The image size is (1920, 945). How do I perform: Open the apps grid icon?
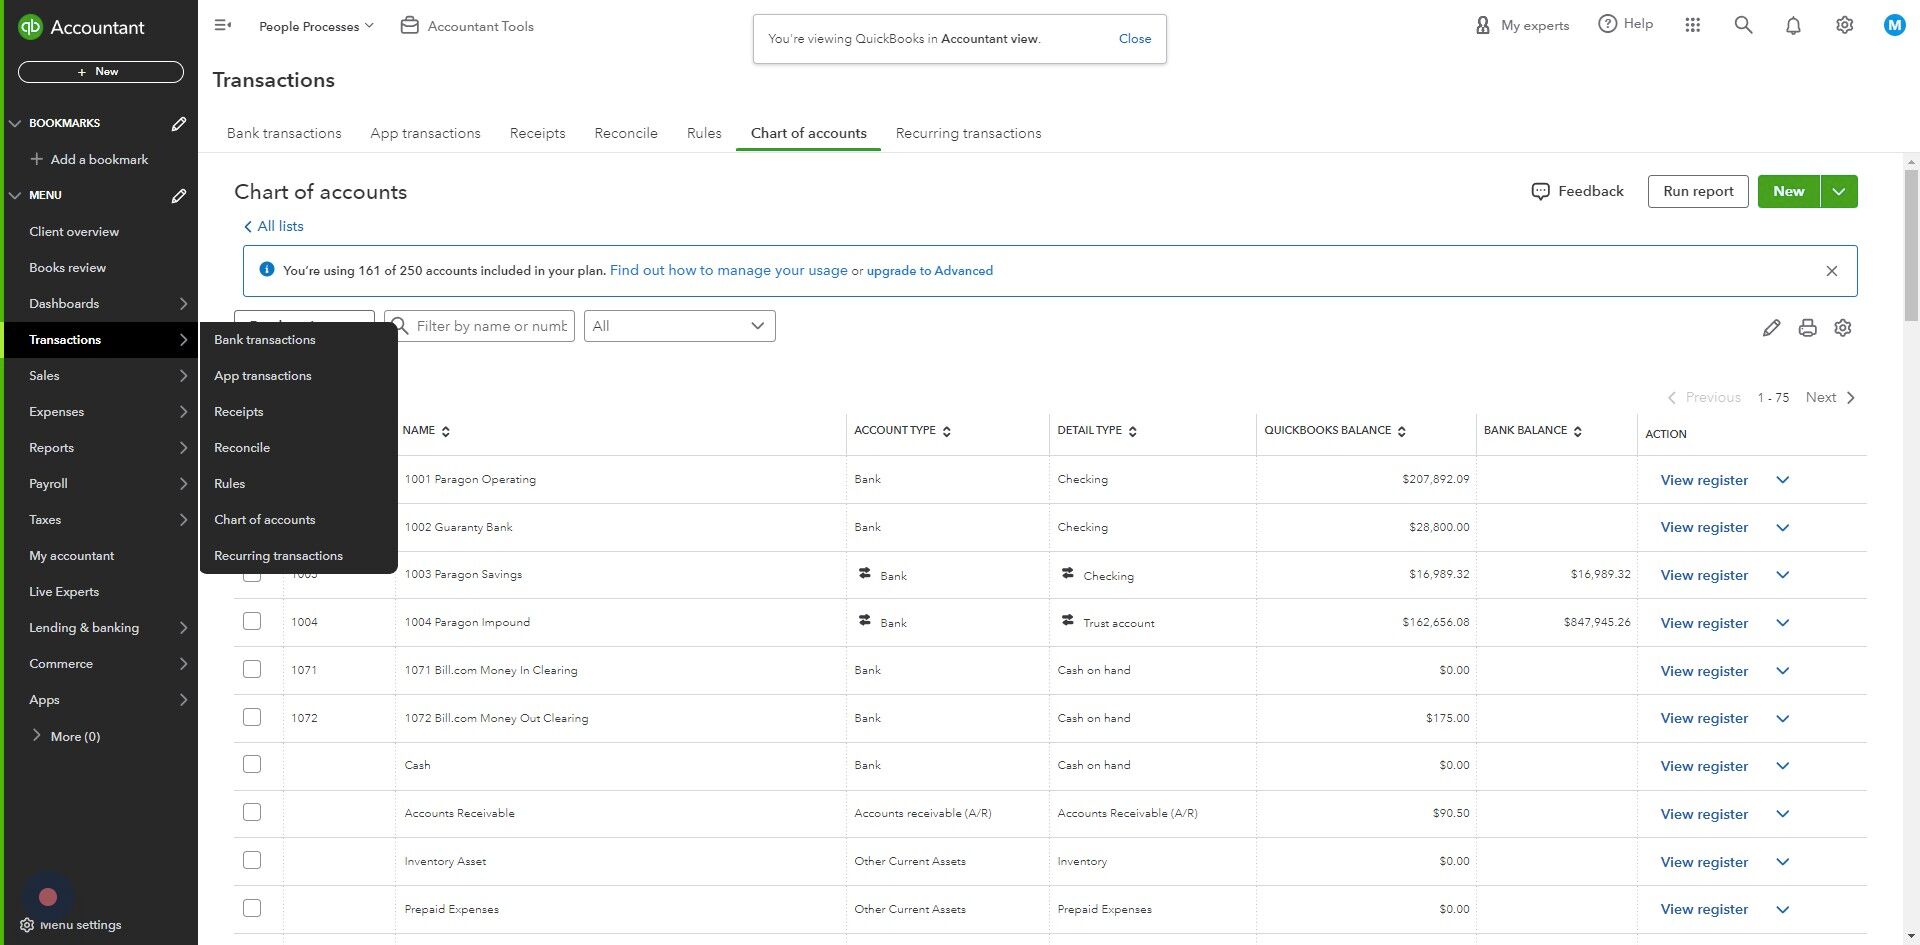[1692, 25]
